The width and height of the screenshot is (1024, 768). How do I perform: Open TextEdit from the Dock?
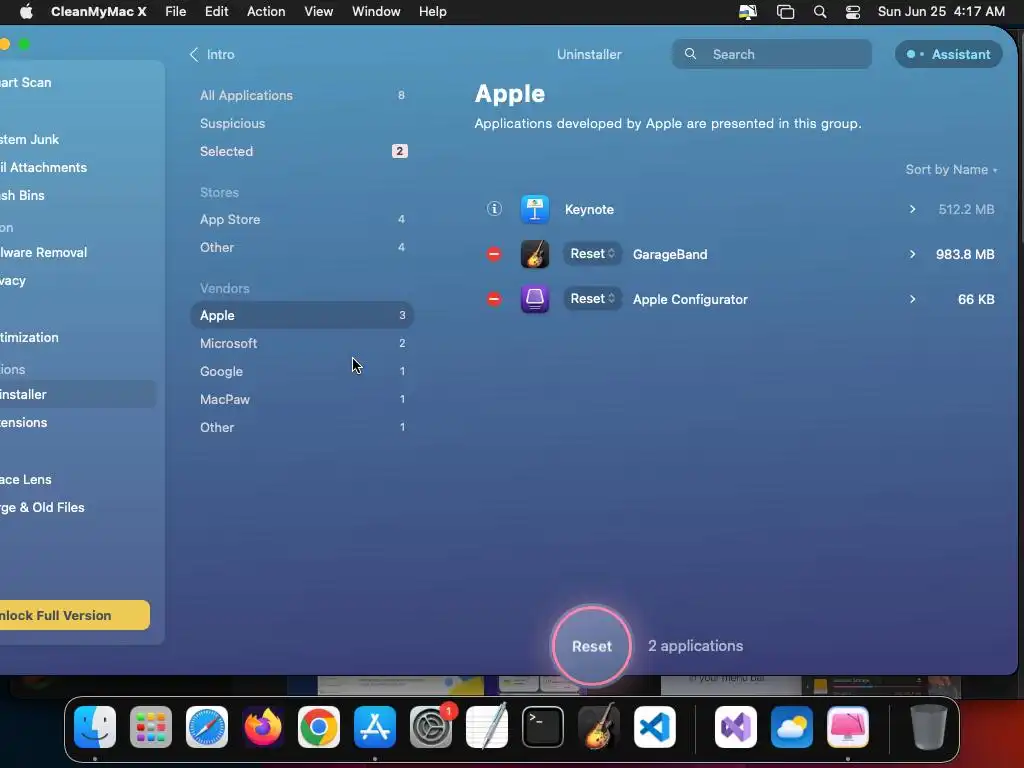coord(487,727)
